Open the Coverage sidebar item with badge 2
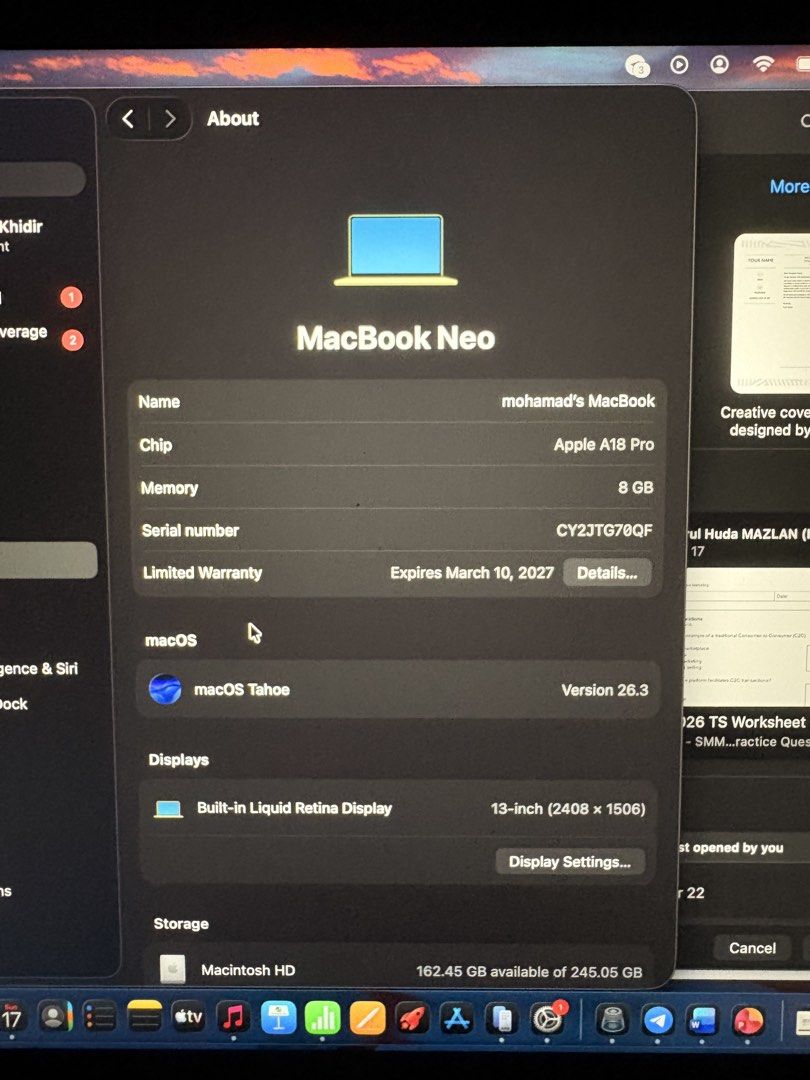 tap(41, 334)
